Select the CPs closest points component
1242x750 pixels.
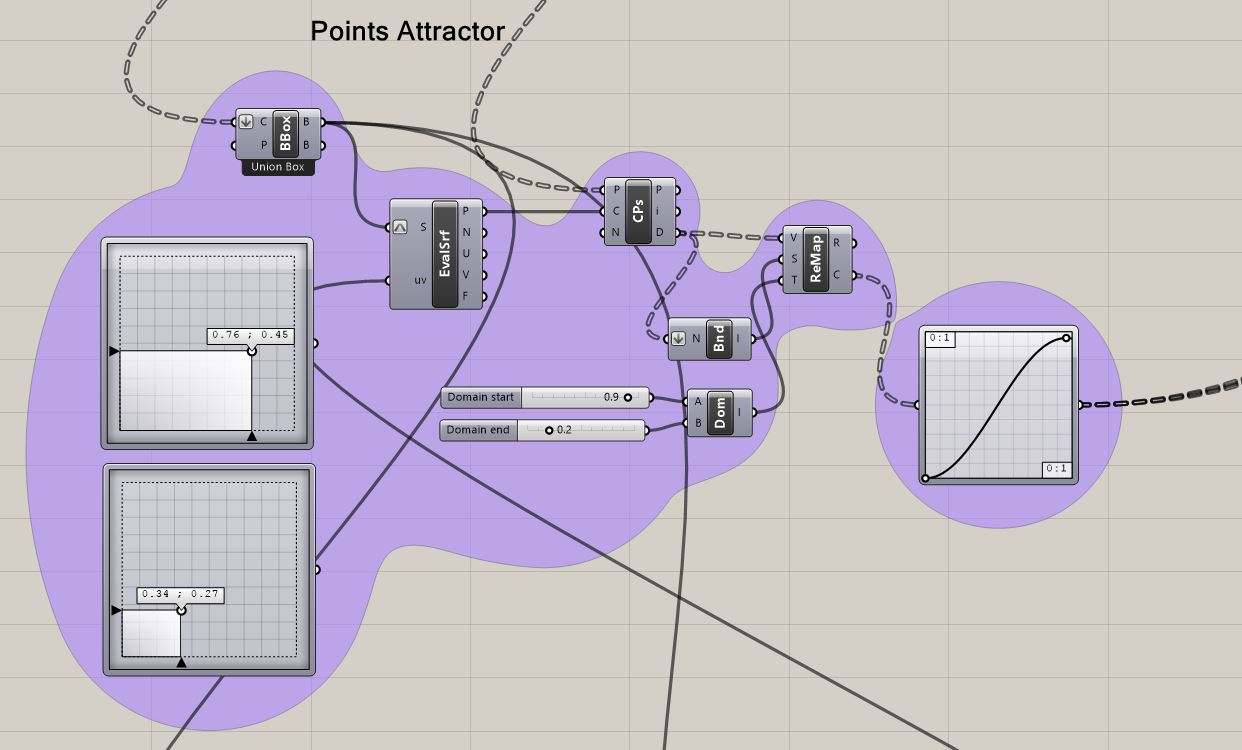tap(638, 211)
